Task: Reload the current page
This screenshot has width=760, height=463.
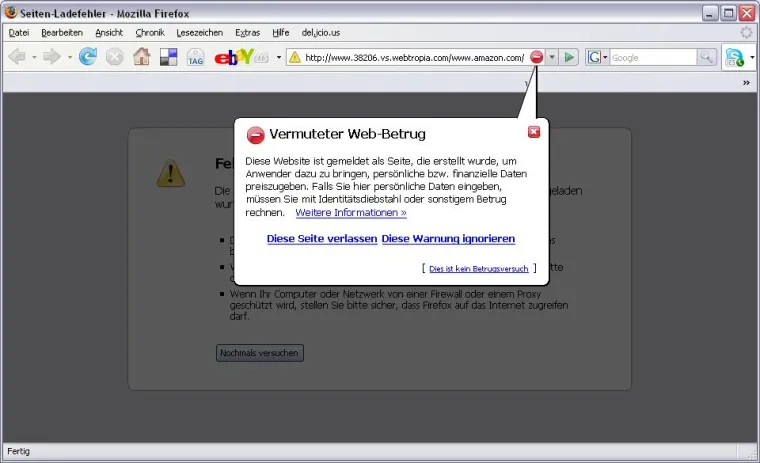Action: point(88,57)
